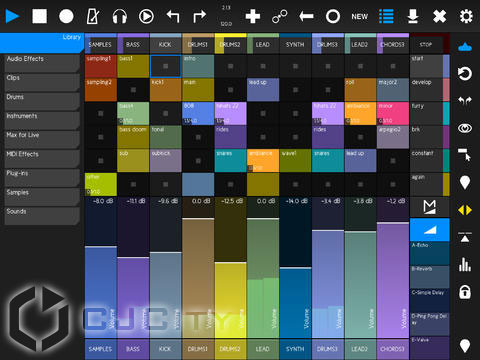Open the Plug-ins library category

[x=42, y=178]
